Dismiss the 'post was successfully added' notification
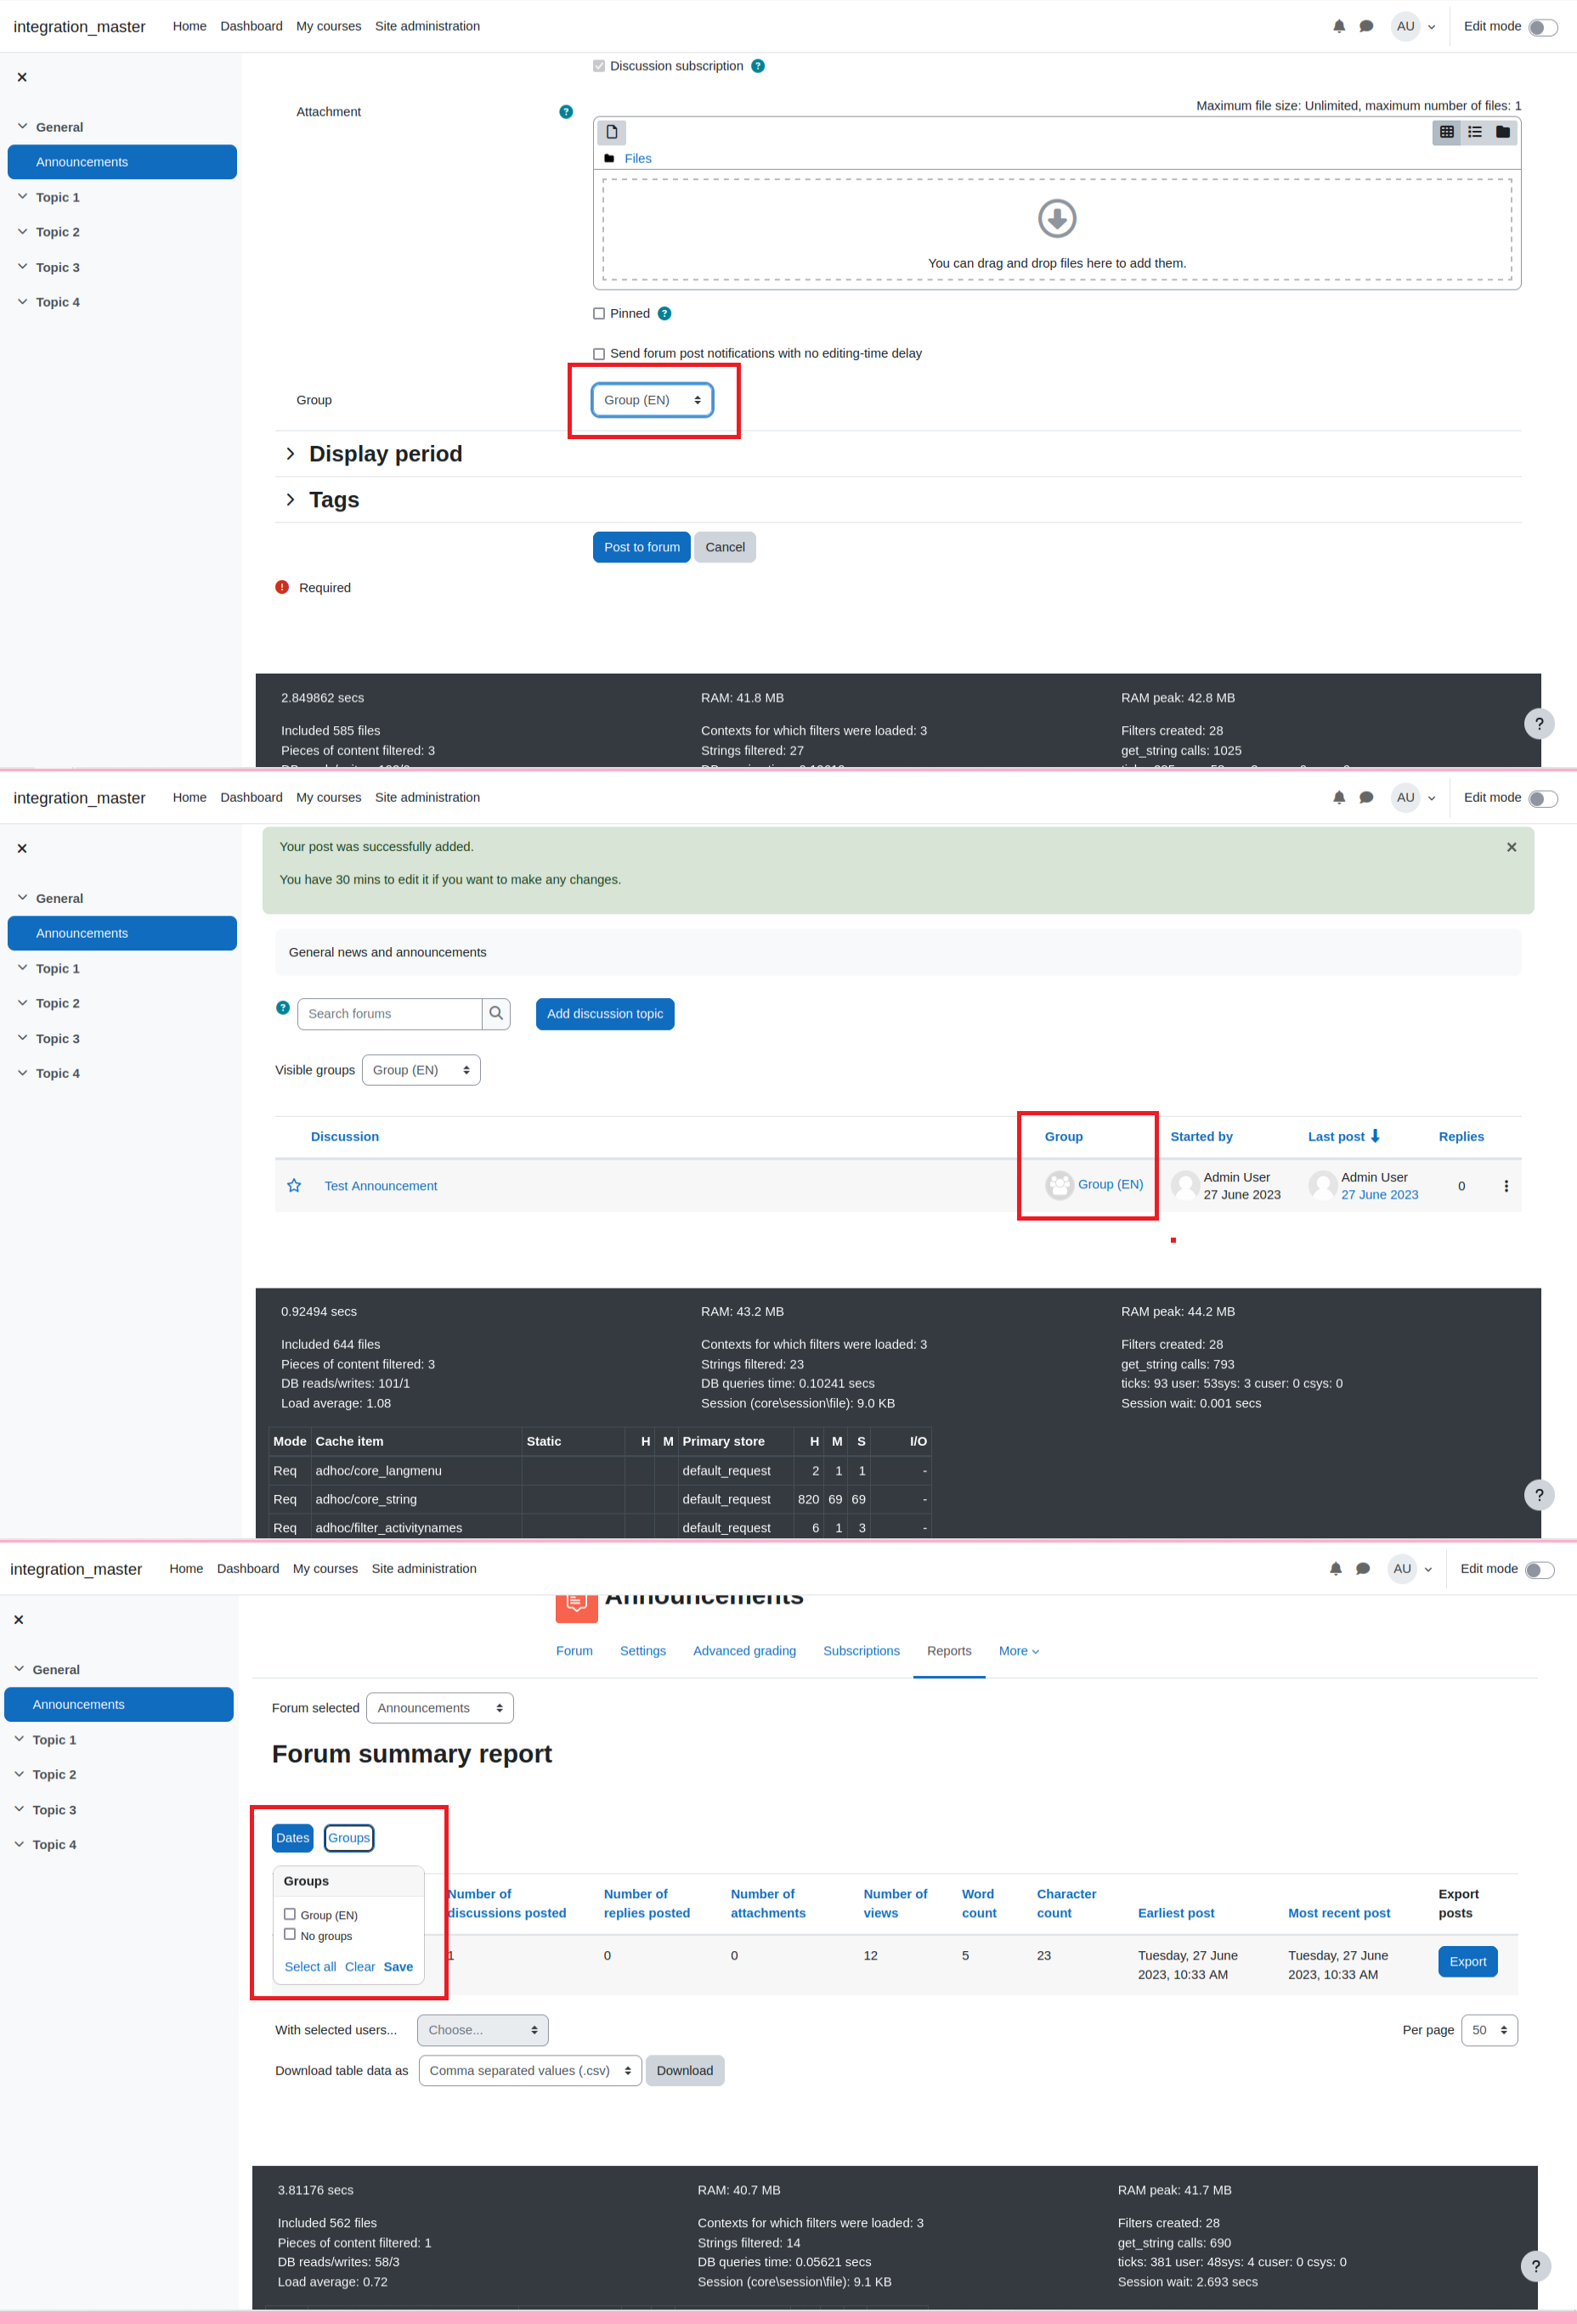Image resolution: width=1577 pixels, height=2324 pixels. click(x=1511, y=847)
